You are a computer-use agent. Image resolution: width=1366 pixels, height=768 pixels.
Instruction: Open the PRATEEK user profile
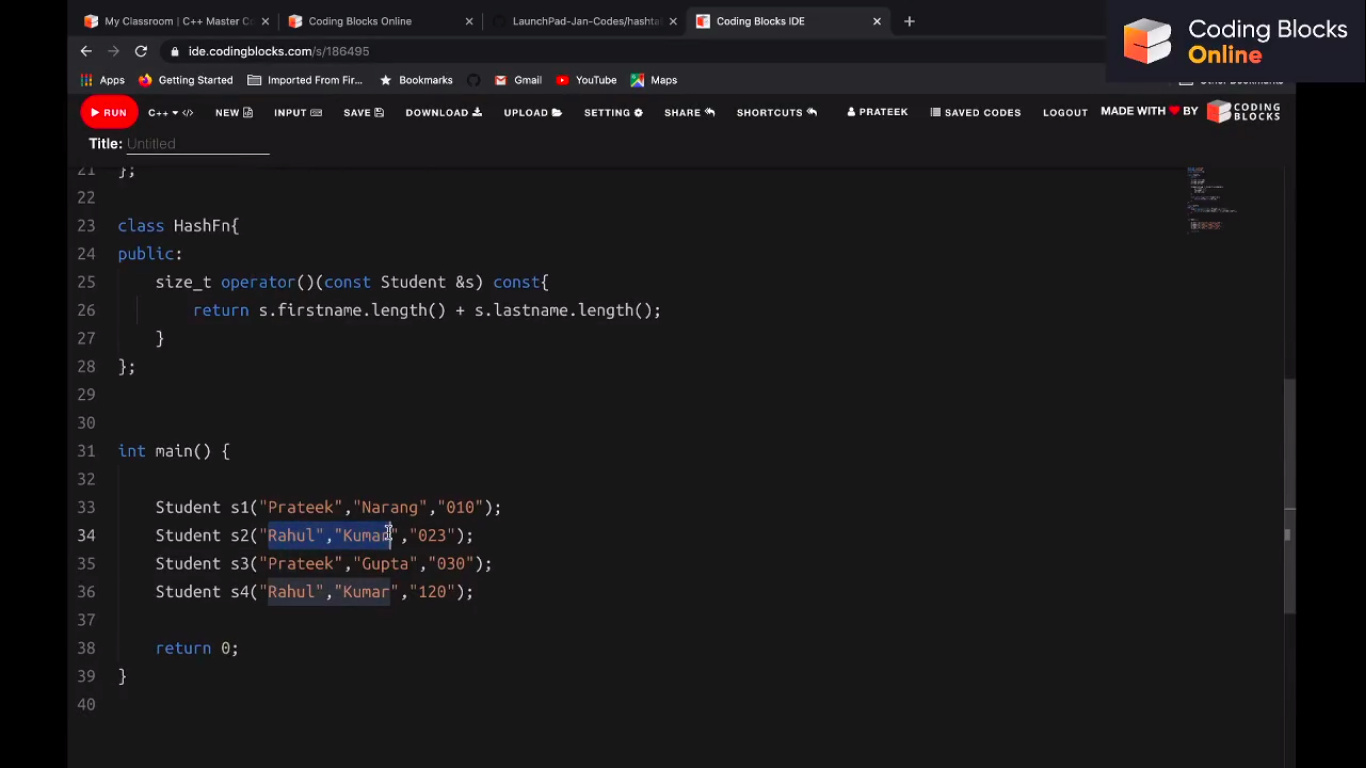point(877,112)
